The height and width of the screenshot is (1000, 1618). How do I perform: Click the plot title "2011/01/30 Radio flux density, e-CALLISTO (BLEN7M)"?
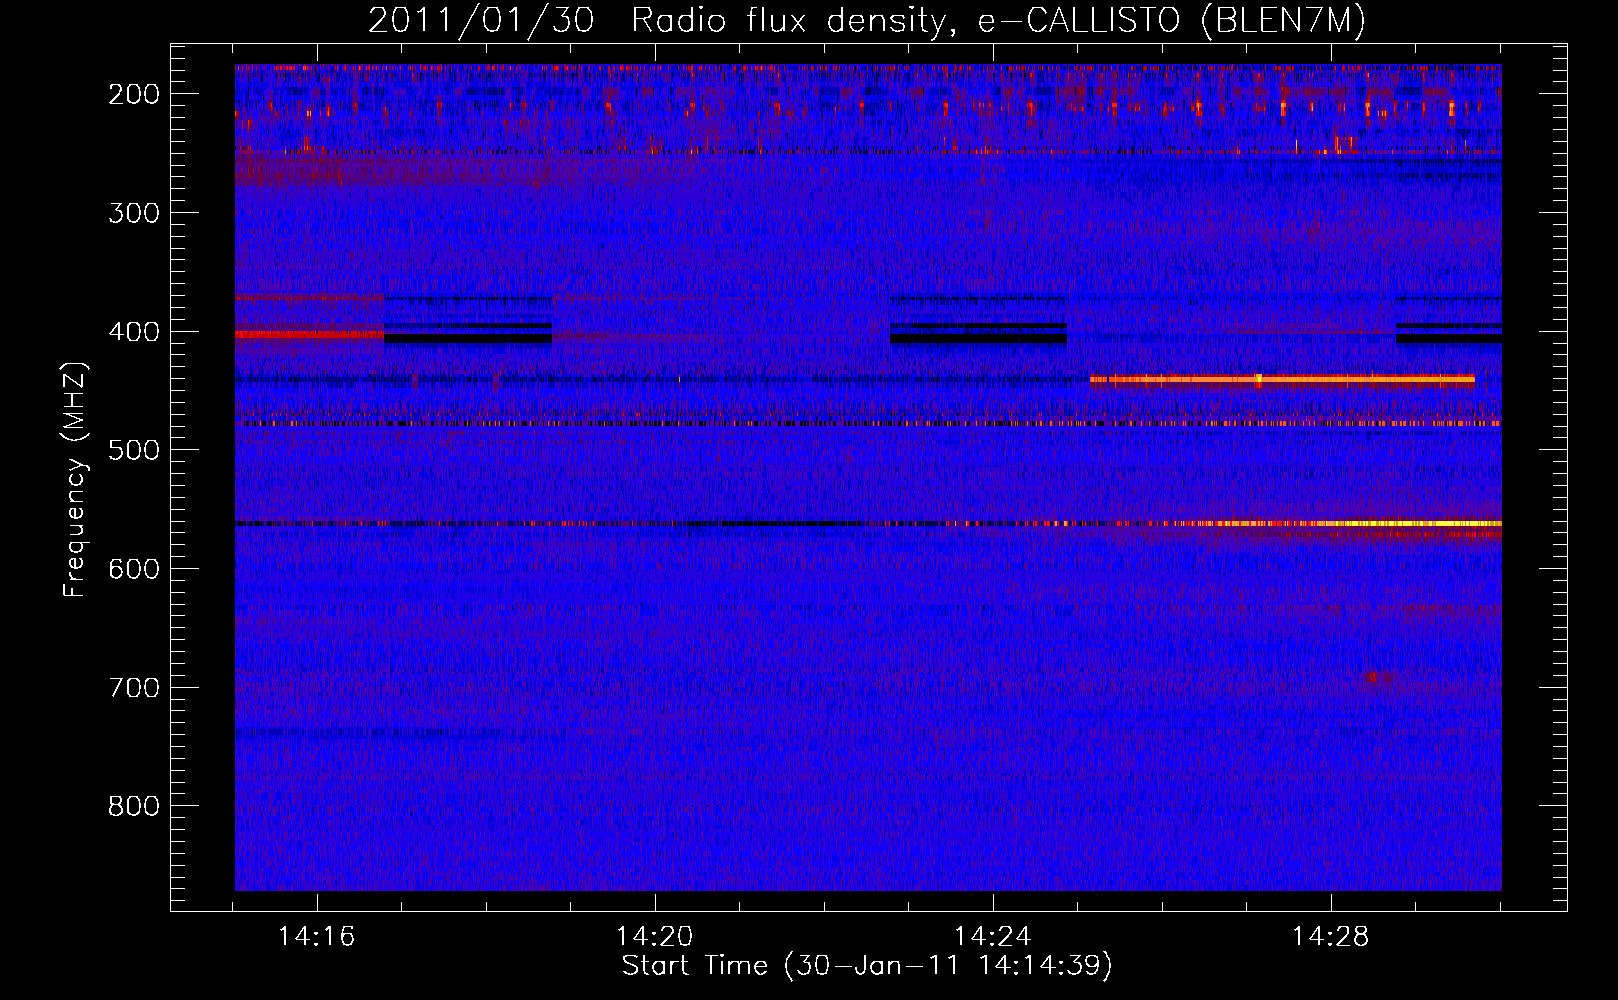pos(867,20)
